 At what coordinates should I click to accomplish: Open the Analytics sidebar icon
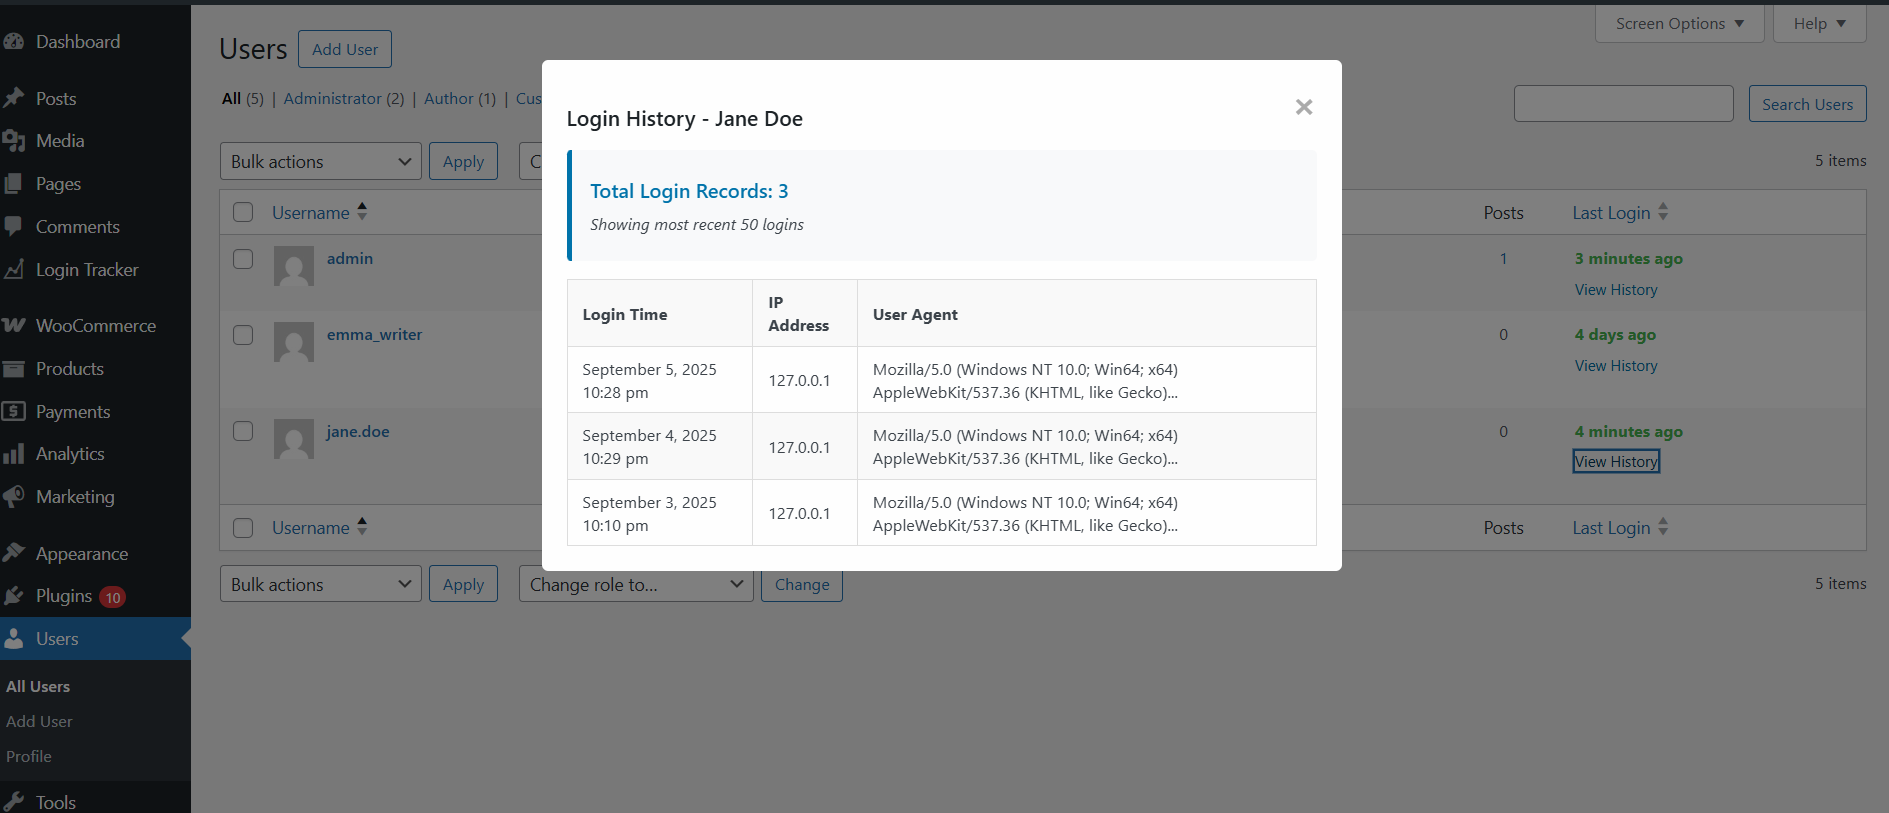click(16, 453)
